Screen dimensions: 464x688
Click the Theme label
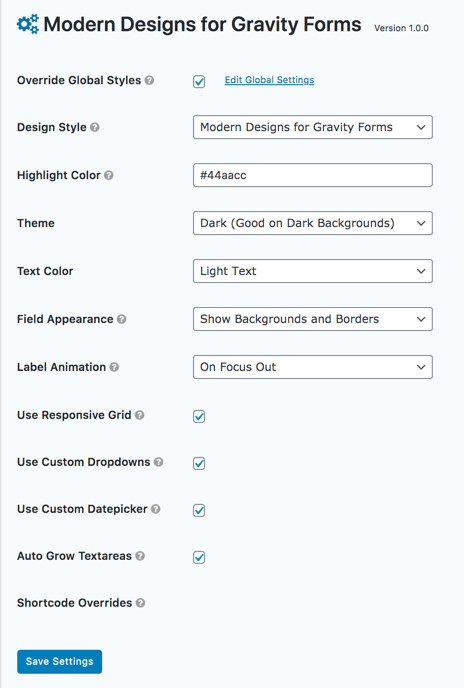click(x=36, y=223)
